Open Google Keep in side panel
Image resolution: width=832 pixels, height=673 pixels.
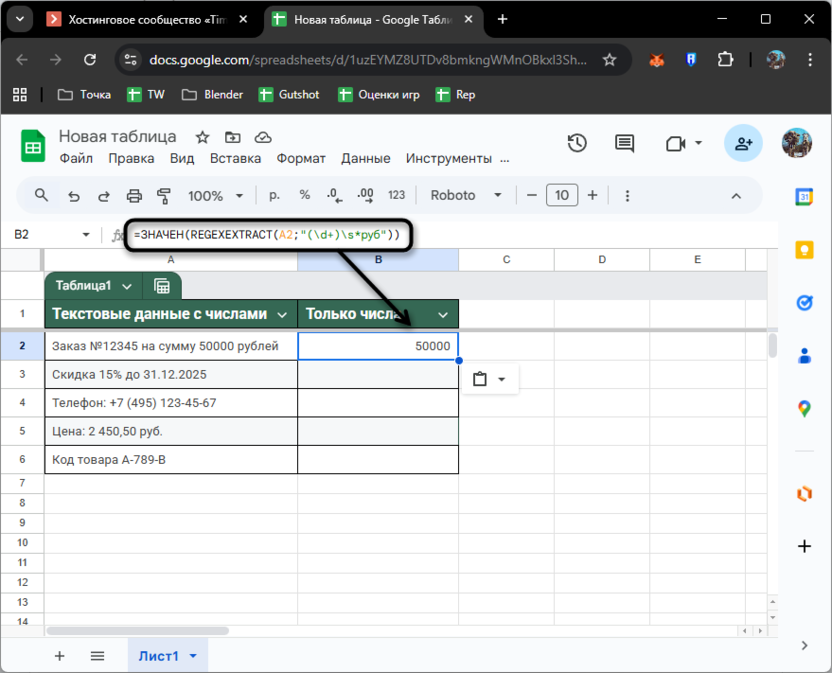[x=804, y=250]
